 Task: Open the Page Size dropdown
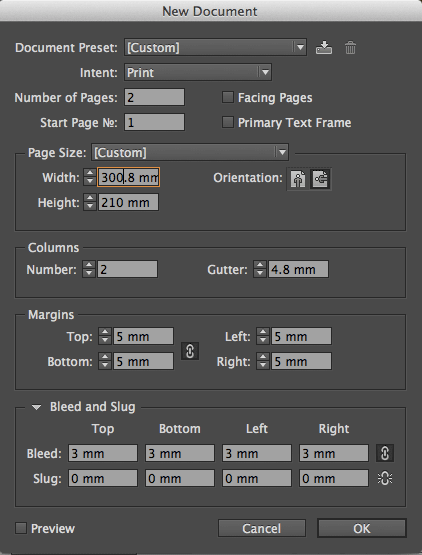click(x=190, y=153)
